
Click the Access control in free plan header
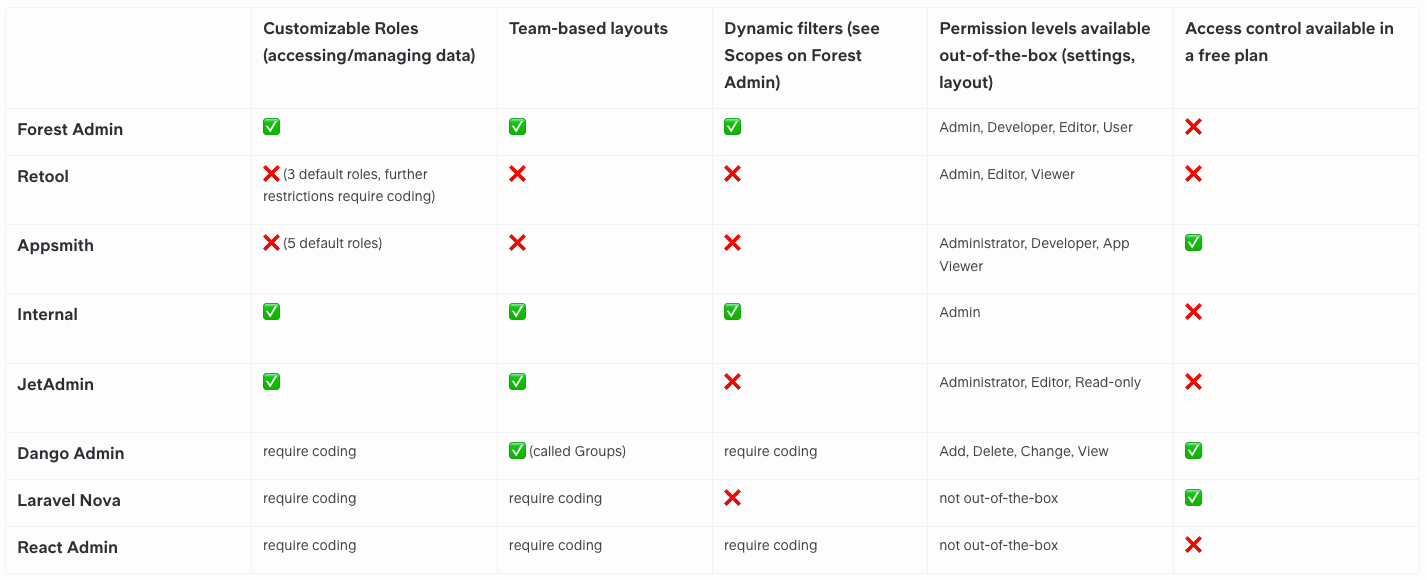[1289, 42]
